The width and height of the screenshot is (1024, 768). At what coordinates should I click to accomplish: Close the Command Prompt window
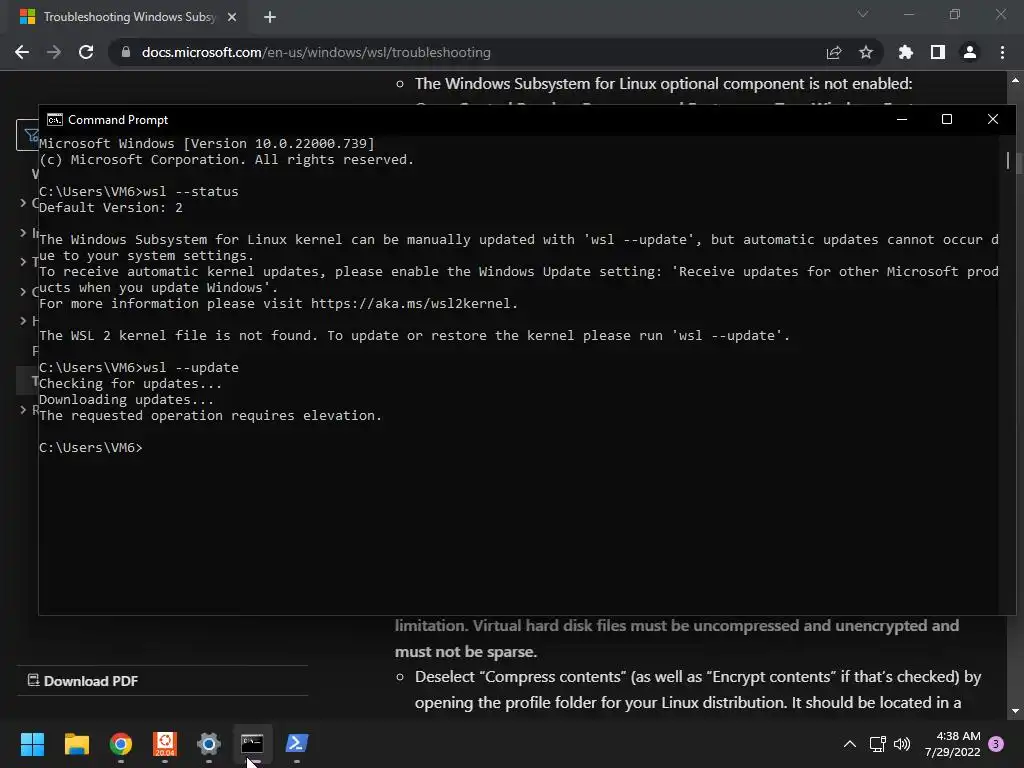(x=993, y=120)
